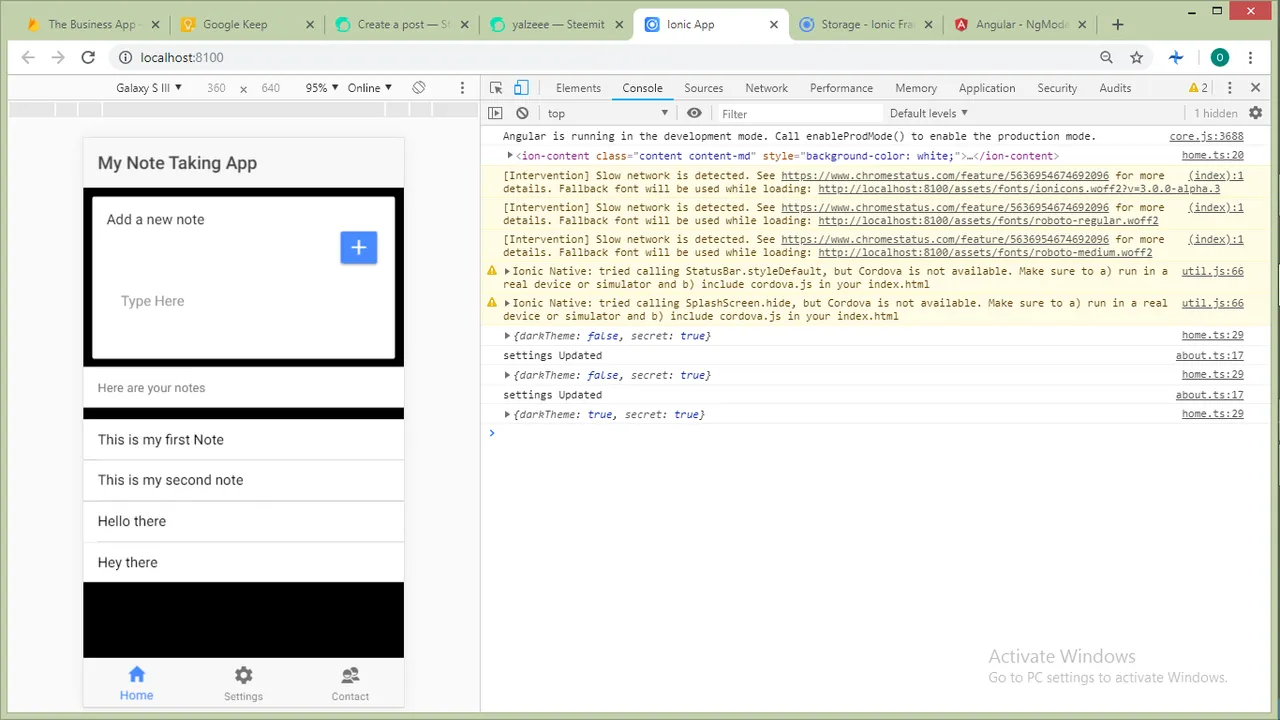Click the blue plus add-note button
Viewport: 1280px width, 720px height.
click(x=359, y=247)
